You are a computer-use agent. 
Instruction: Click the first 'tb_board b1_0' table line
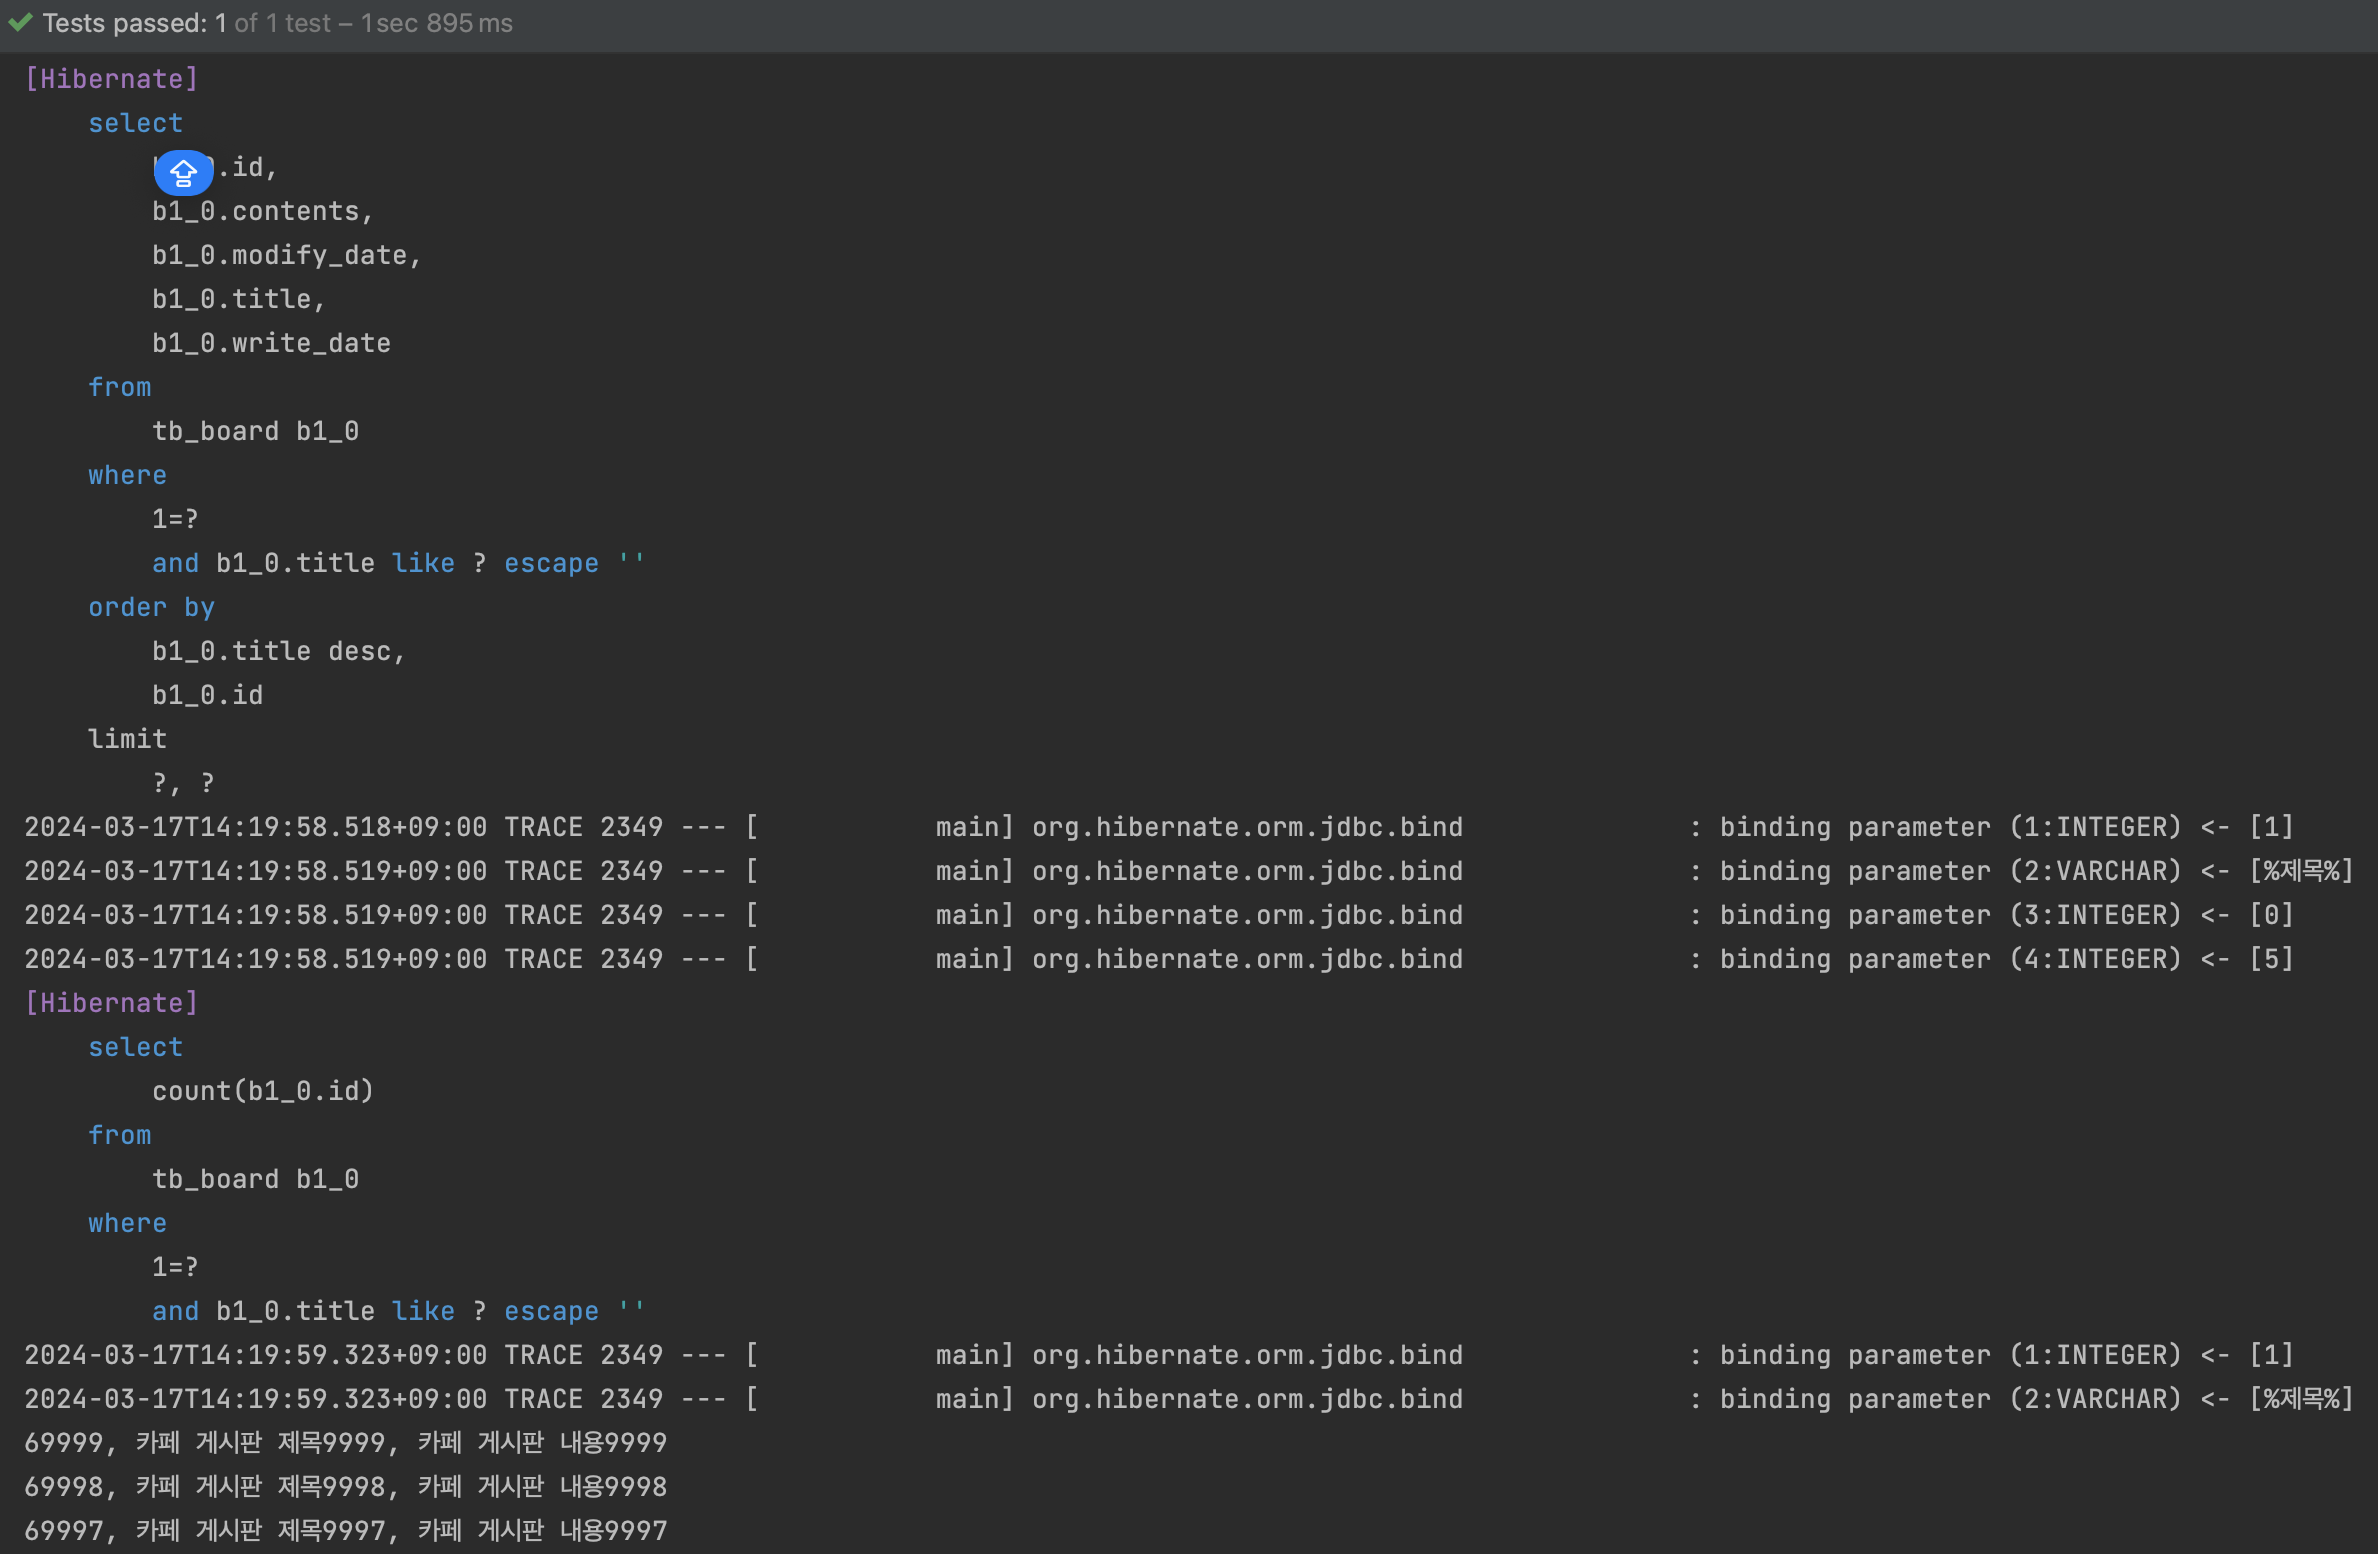(x=255, y=431)
